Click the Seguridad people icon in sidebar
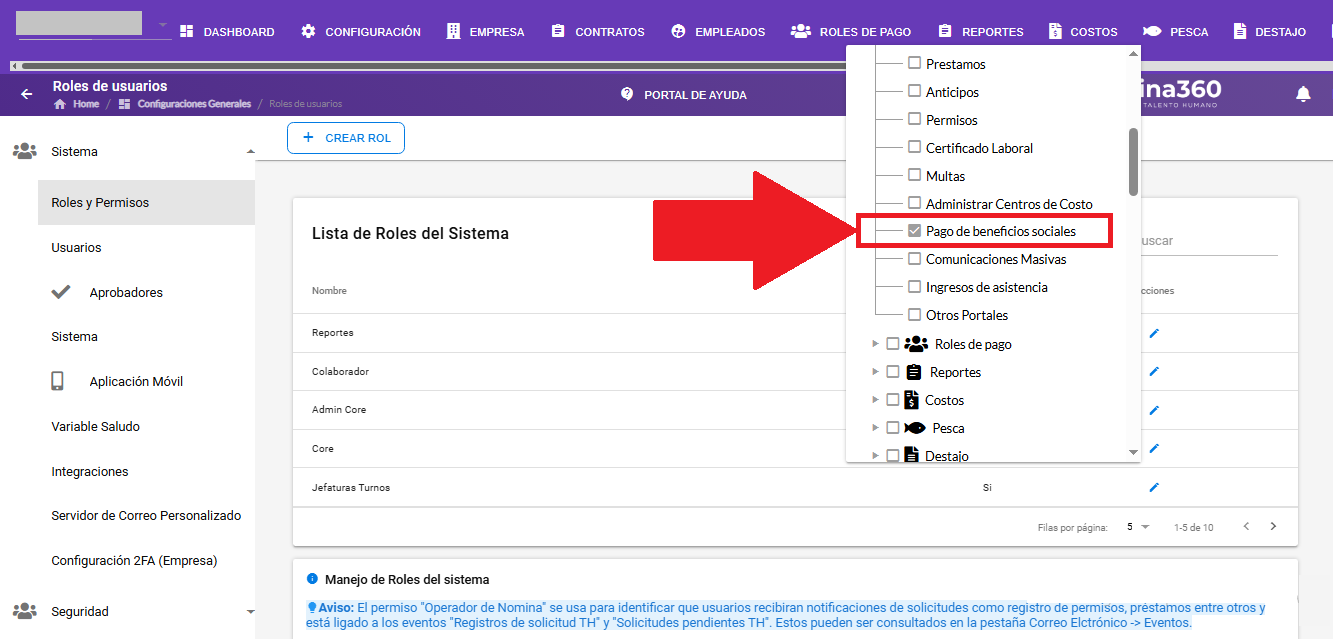The height and width of the screenshot is (639, 1333). pyautogui.click(x=25, y=611)
